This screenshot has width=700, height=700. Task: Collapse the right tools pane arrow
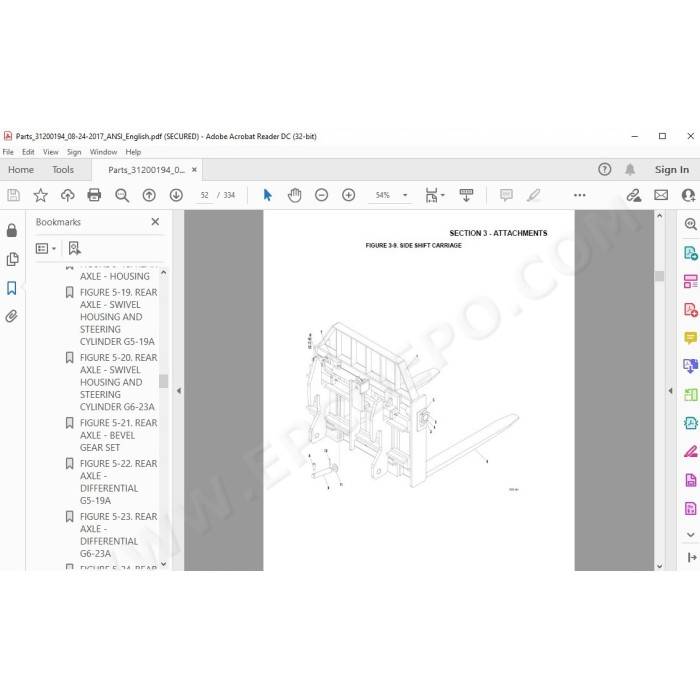[670, 391]
